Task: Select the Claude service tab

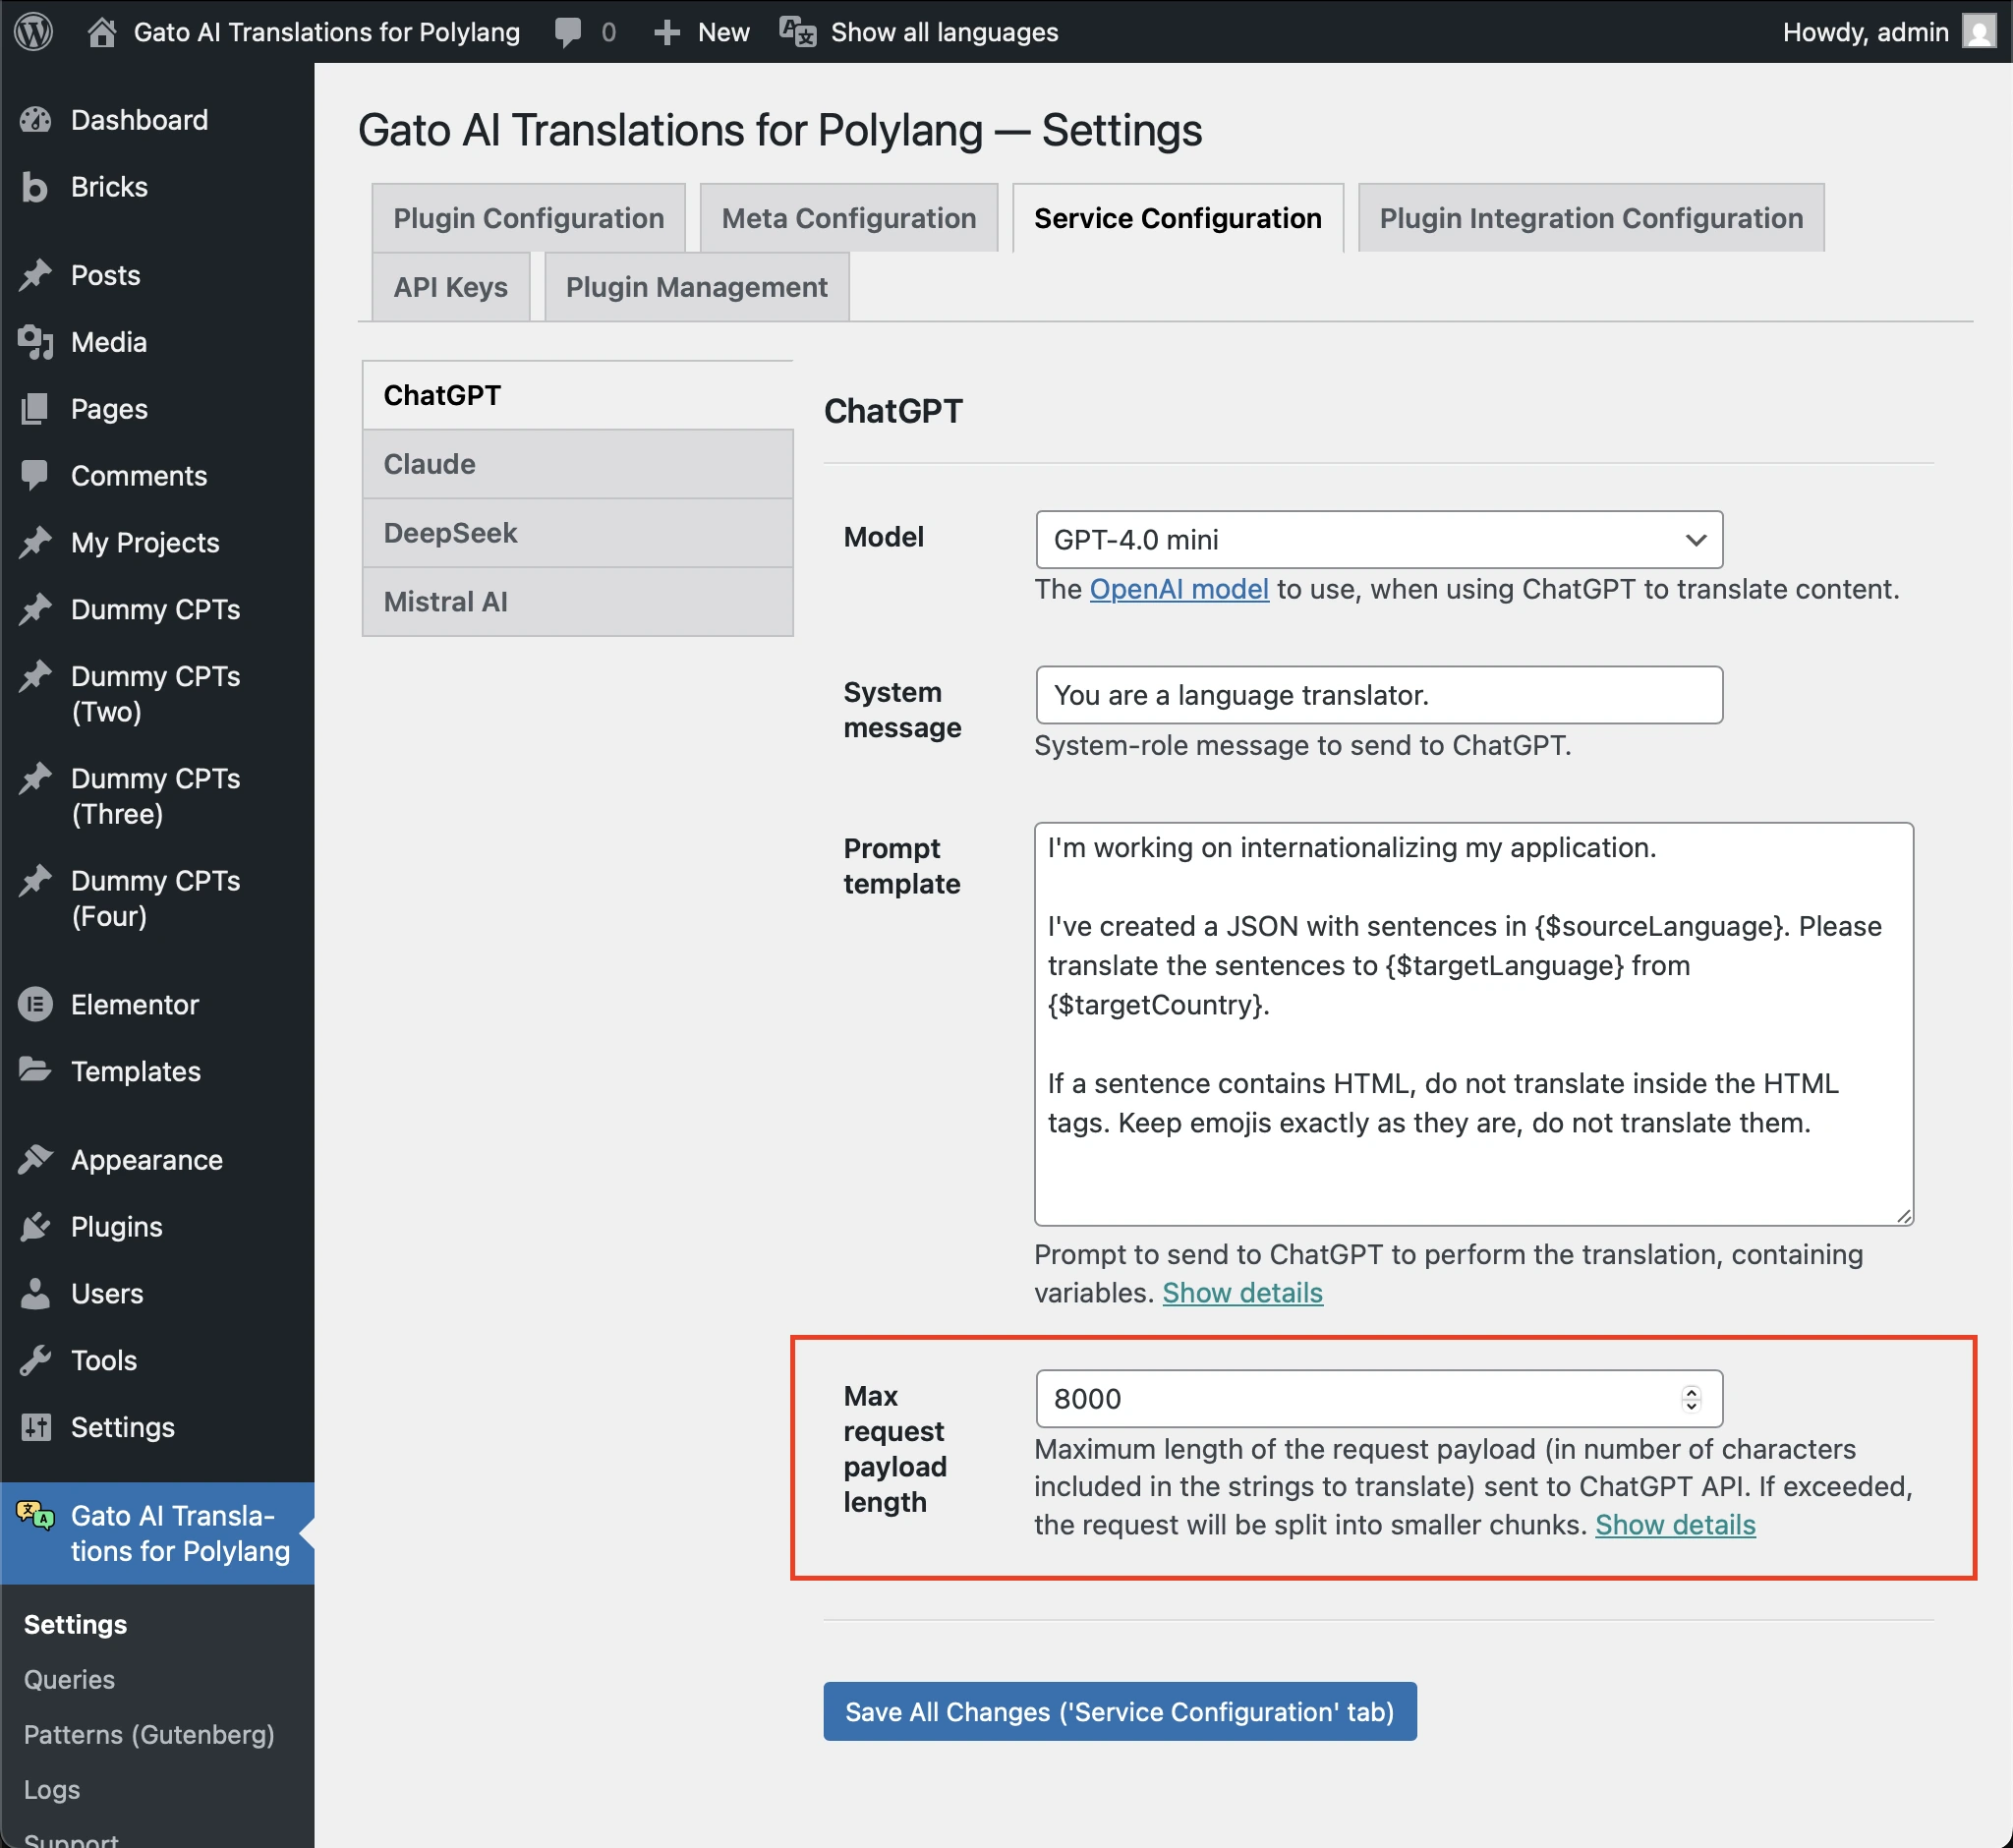Action: point(577,463)
